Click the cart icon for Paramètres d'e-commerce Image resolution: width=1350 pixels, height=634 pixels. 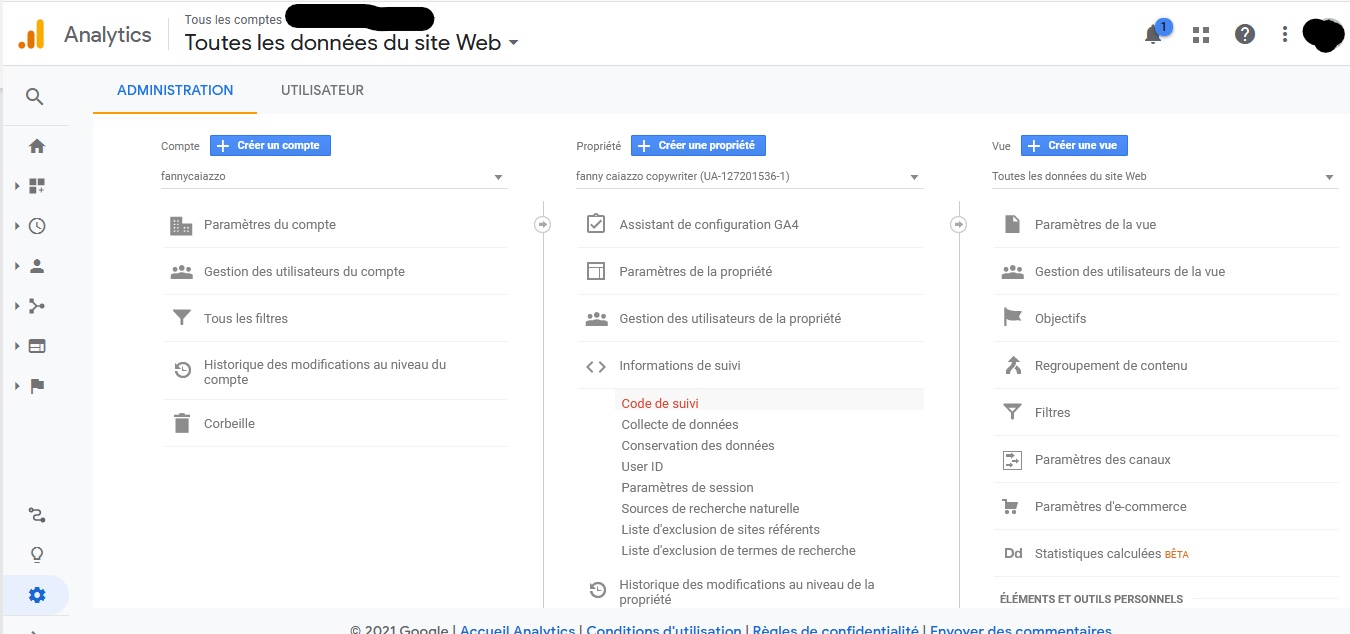[x=1012, y=506]
